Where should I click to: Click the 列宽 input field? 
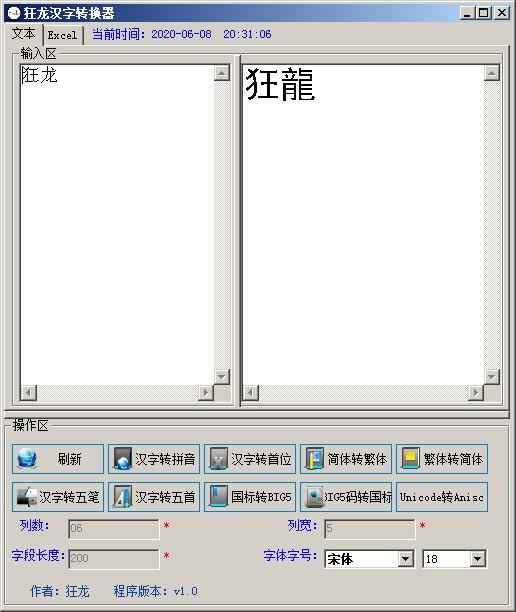click(369, 528)
